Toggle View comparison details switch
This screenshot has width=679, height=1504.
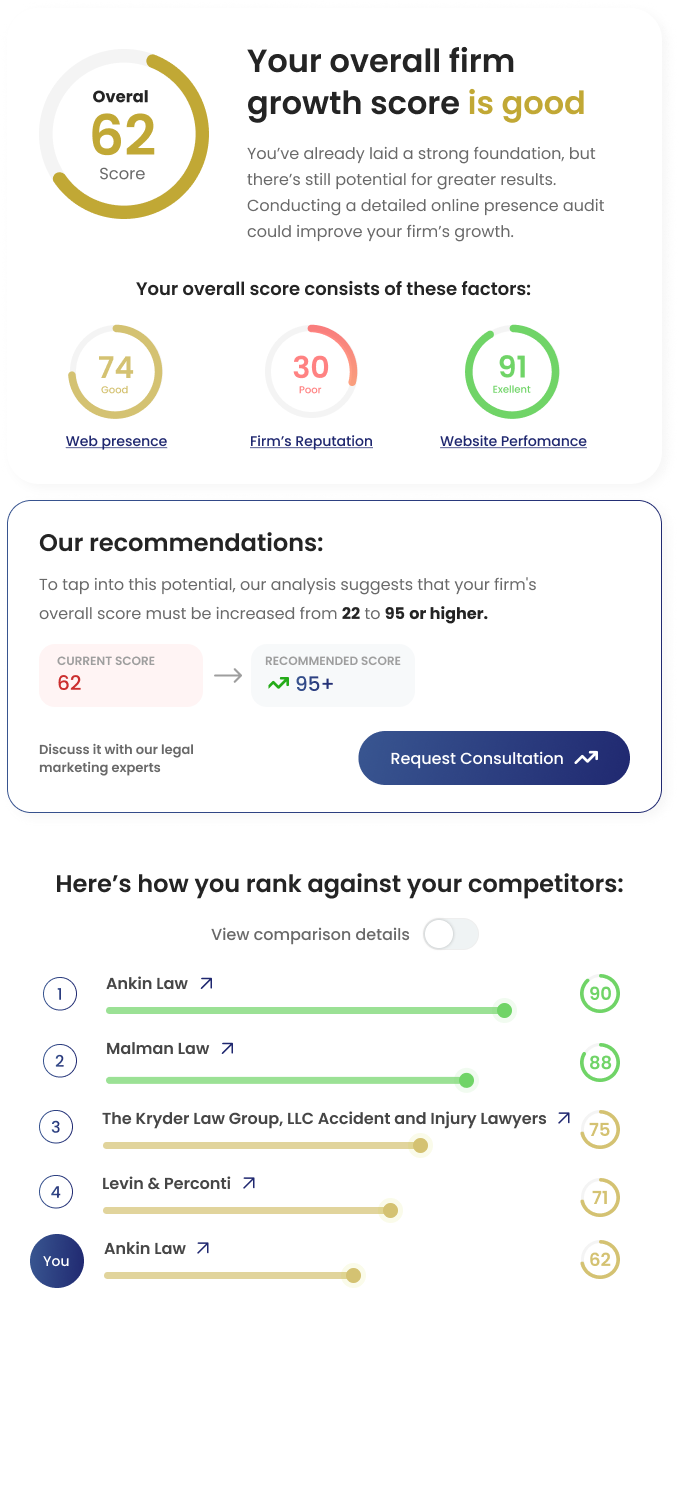click(451, 935)
